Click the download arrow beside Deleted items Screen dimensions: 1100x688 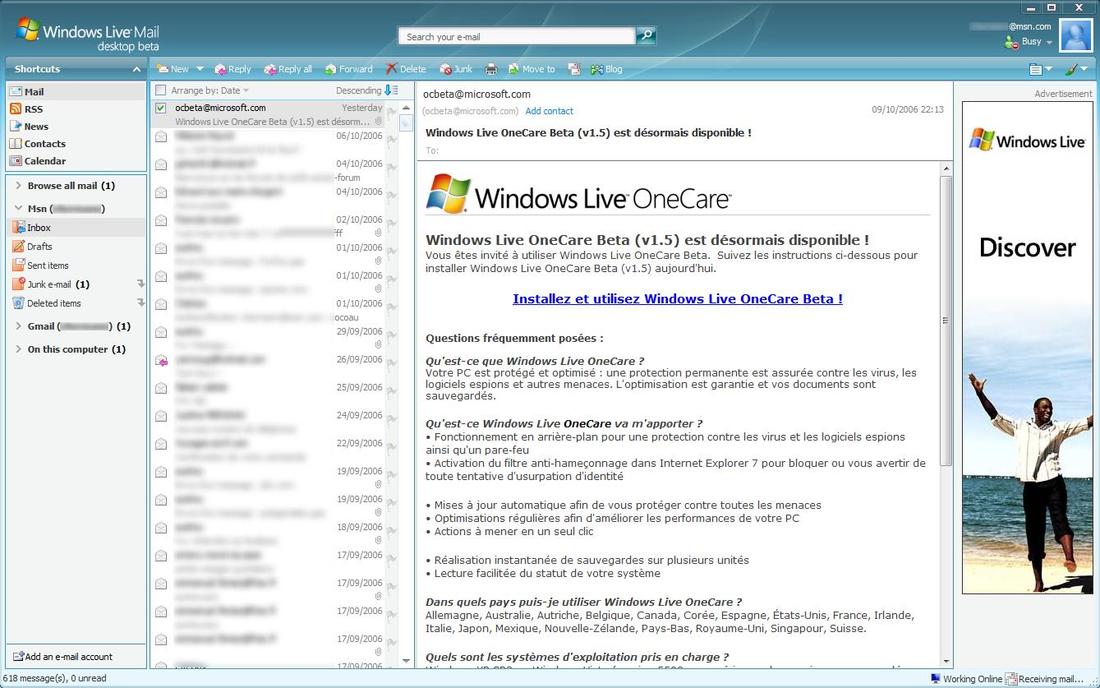(x=140, y=303)
